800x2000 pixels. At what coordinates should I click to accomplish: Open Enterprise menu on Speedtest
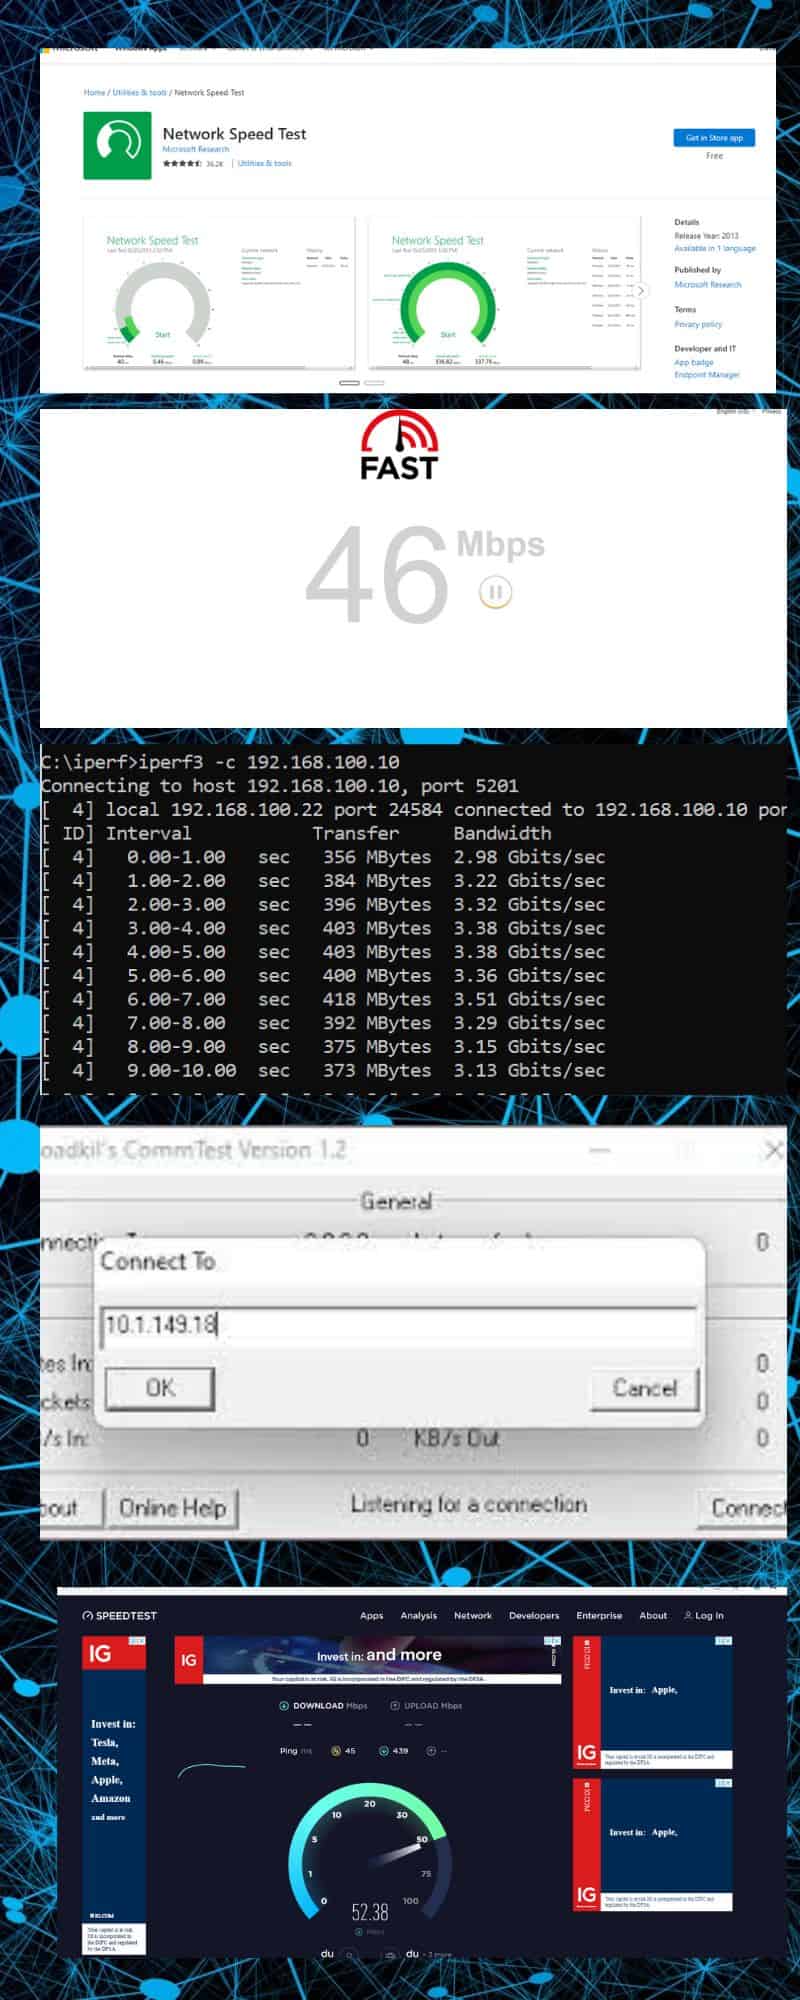pos(599,1615)
